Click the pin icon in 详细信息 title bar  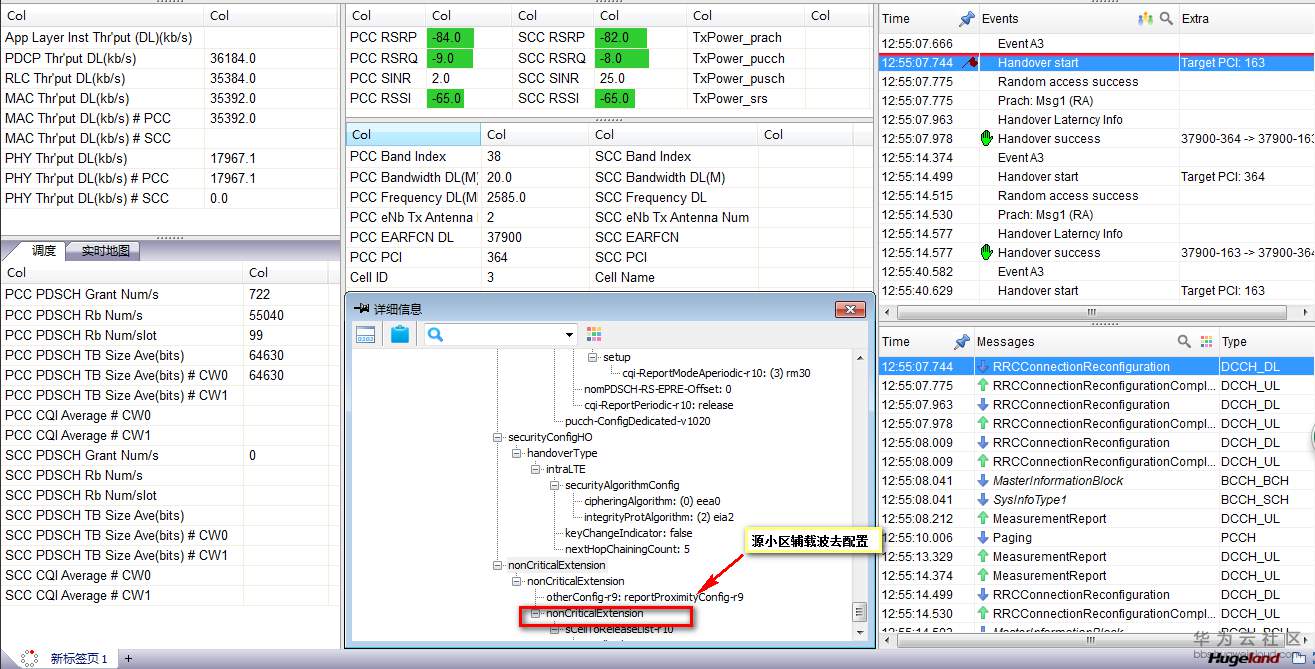point(362,309)
